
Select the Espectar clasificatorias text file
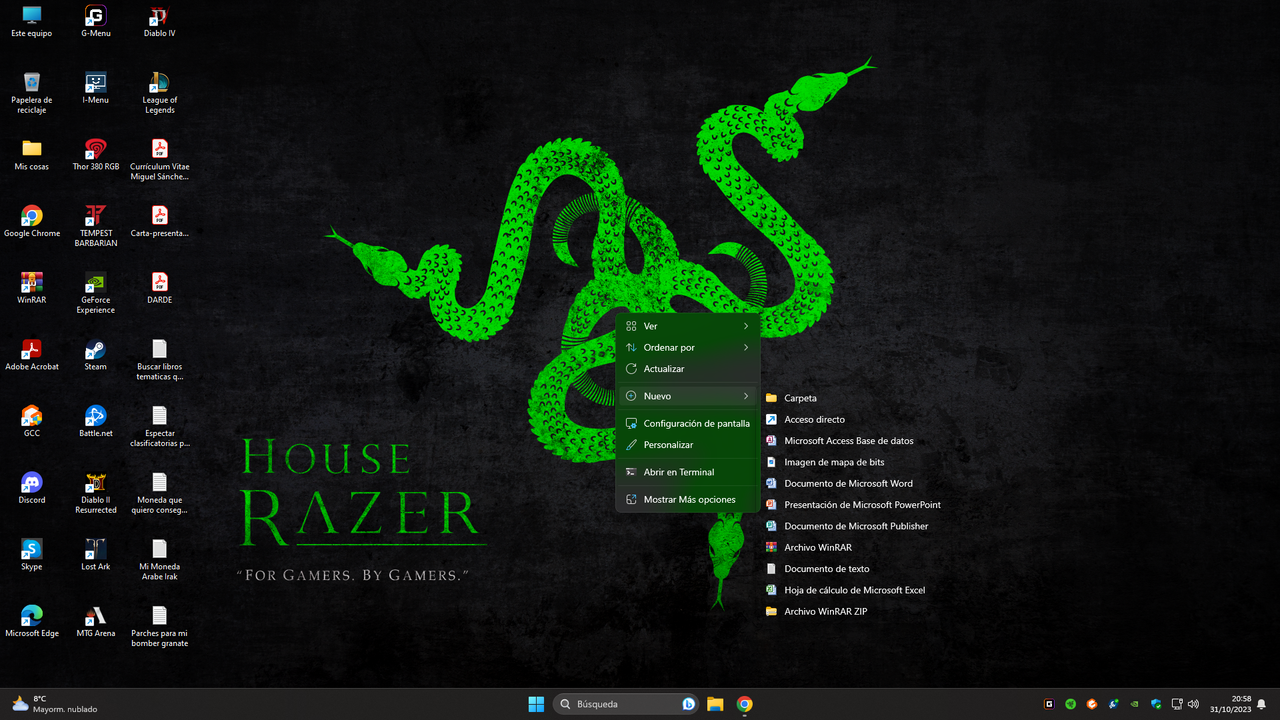[x=159, y=426]
